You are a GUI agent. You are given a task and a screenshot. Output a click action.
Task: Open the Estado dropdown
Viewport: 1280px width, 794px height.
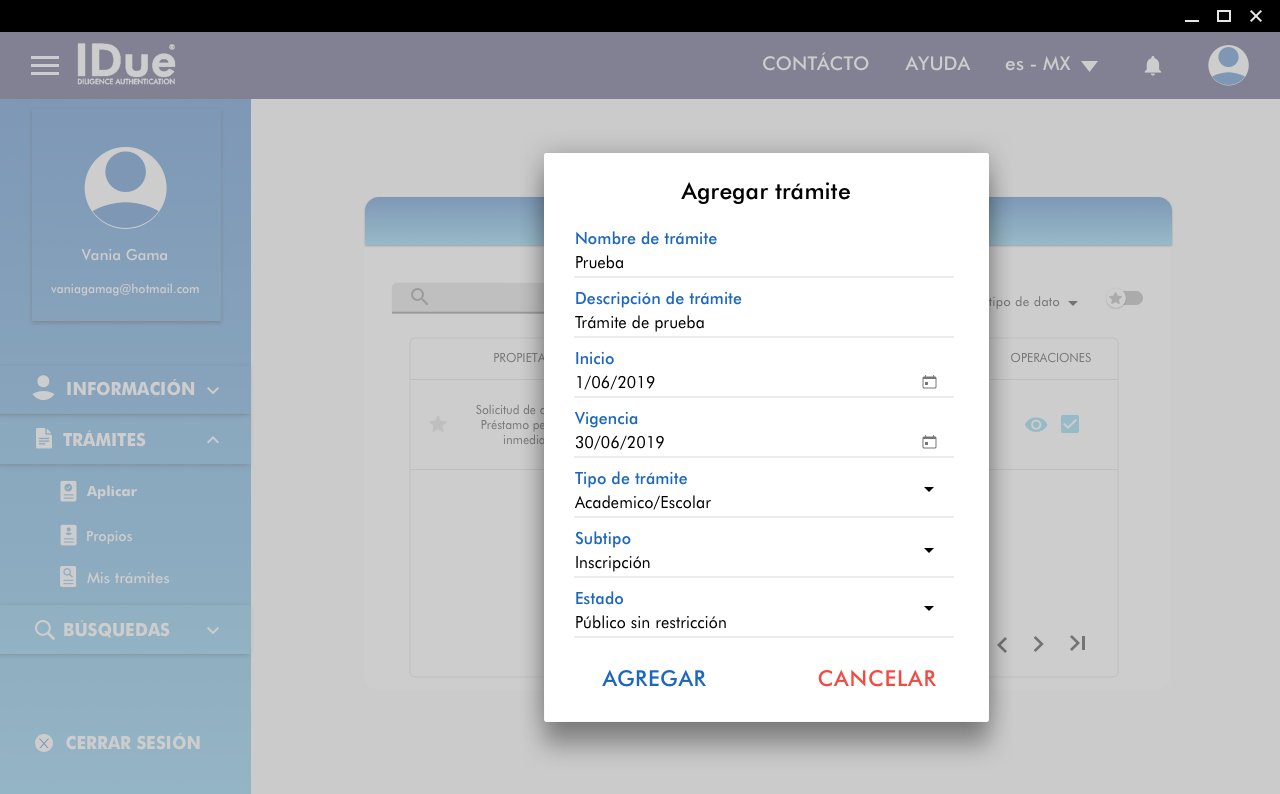pyautogui.click(x=928, y=609)
